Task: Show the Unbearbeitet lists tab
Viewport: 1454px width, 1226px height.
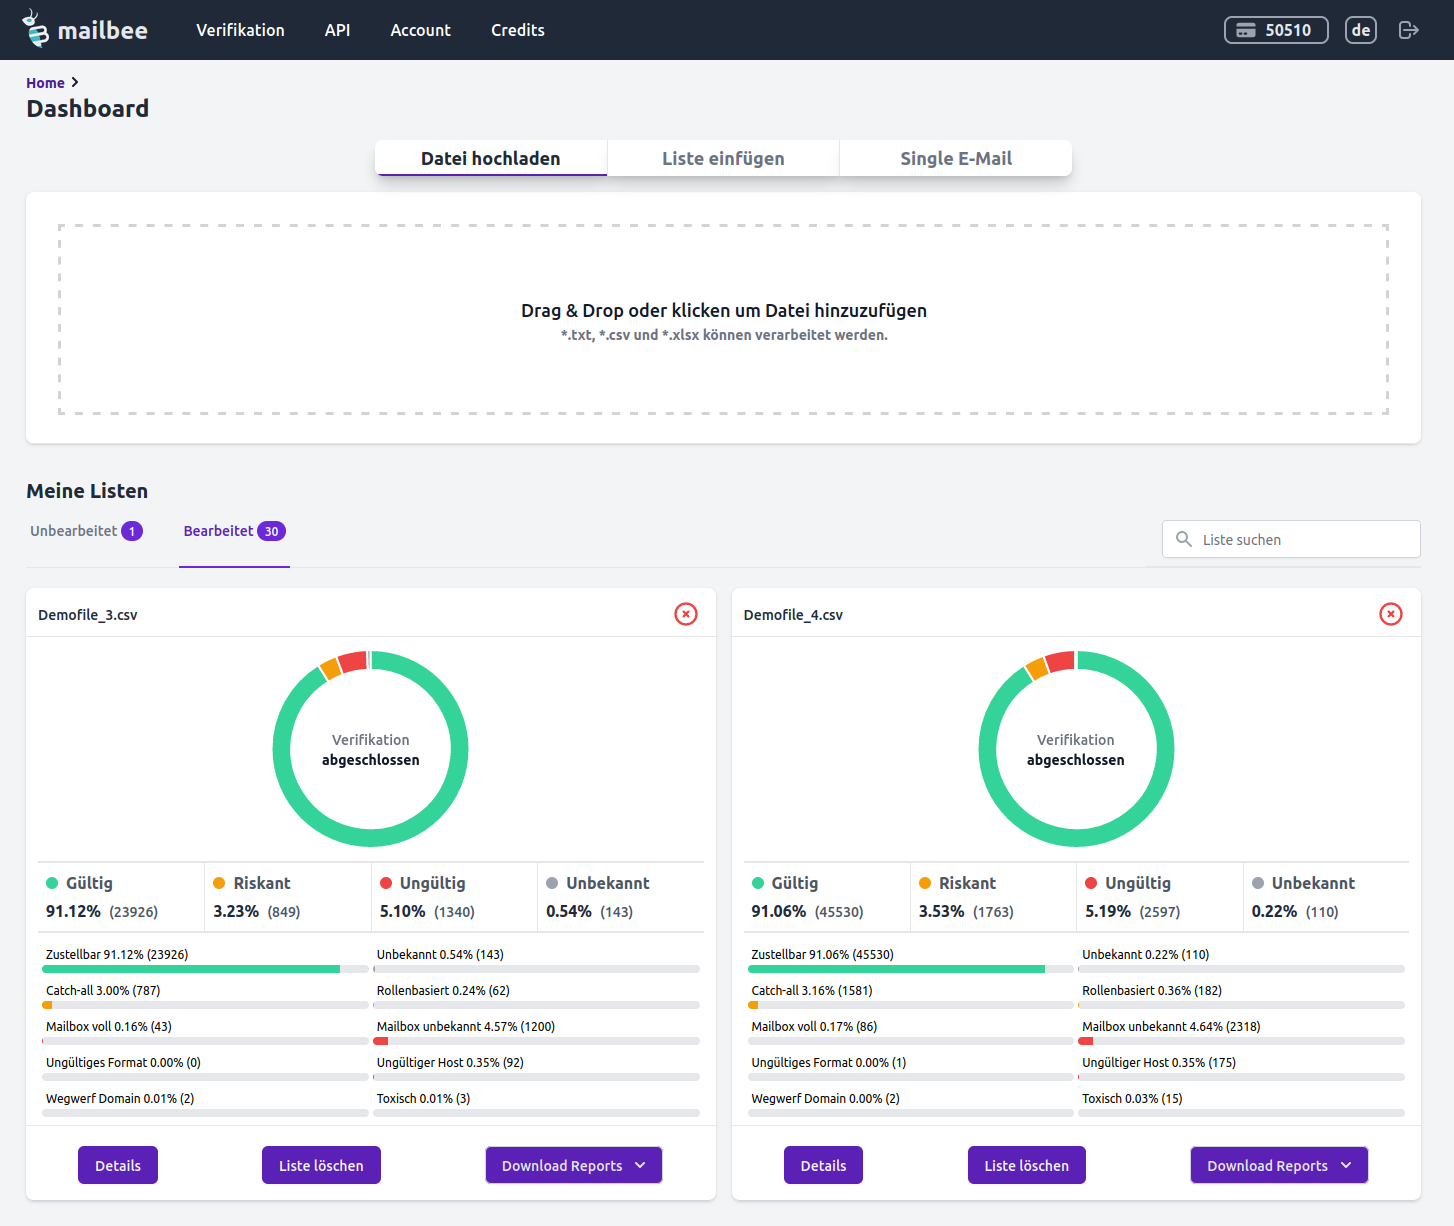Action: tap(86, 531)
